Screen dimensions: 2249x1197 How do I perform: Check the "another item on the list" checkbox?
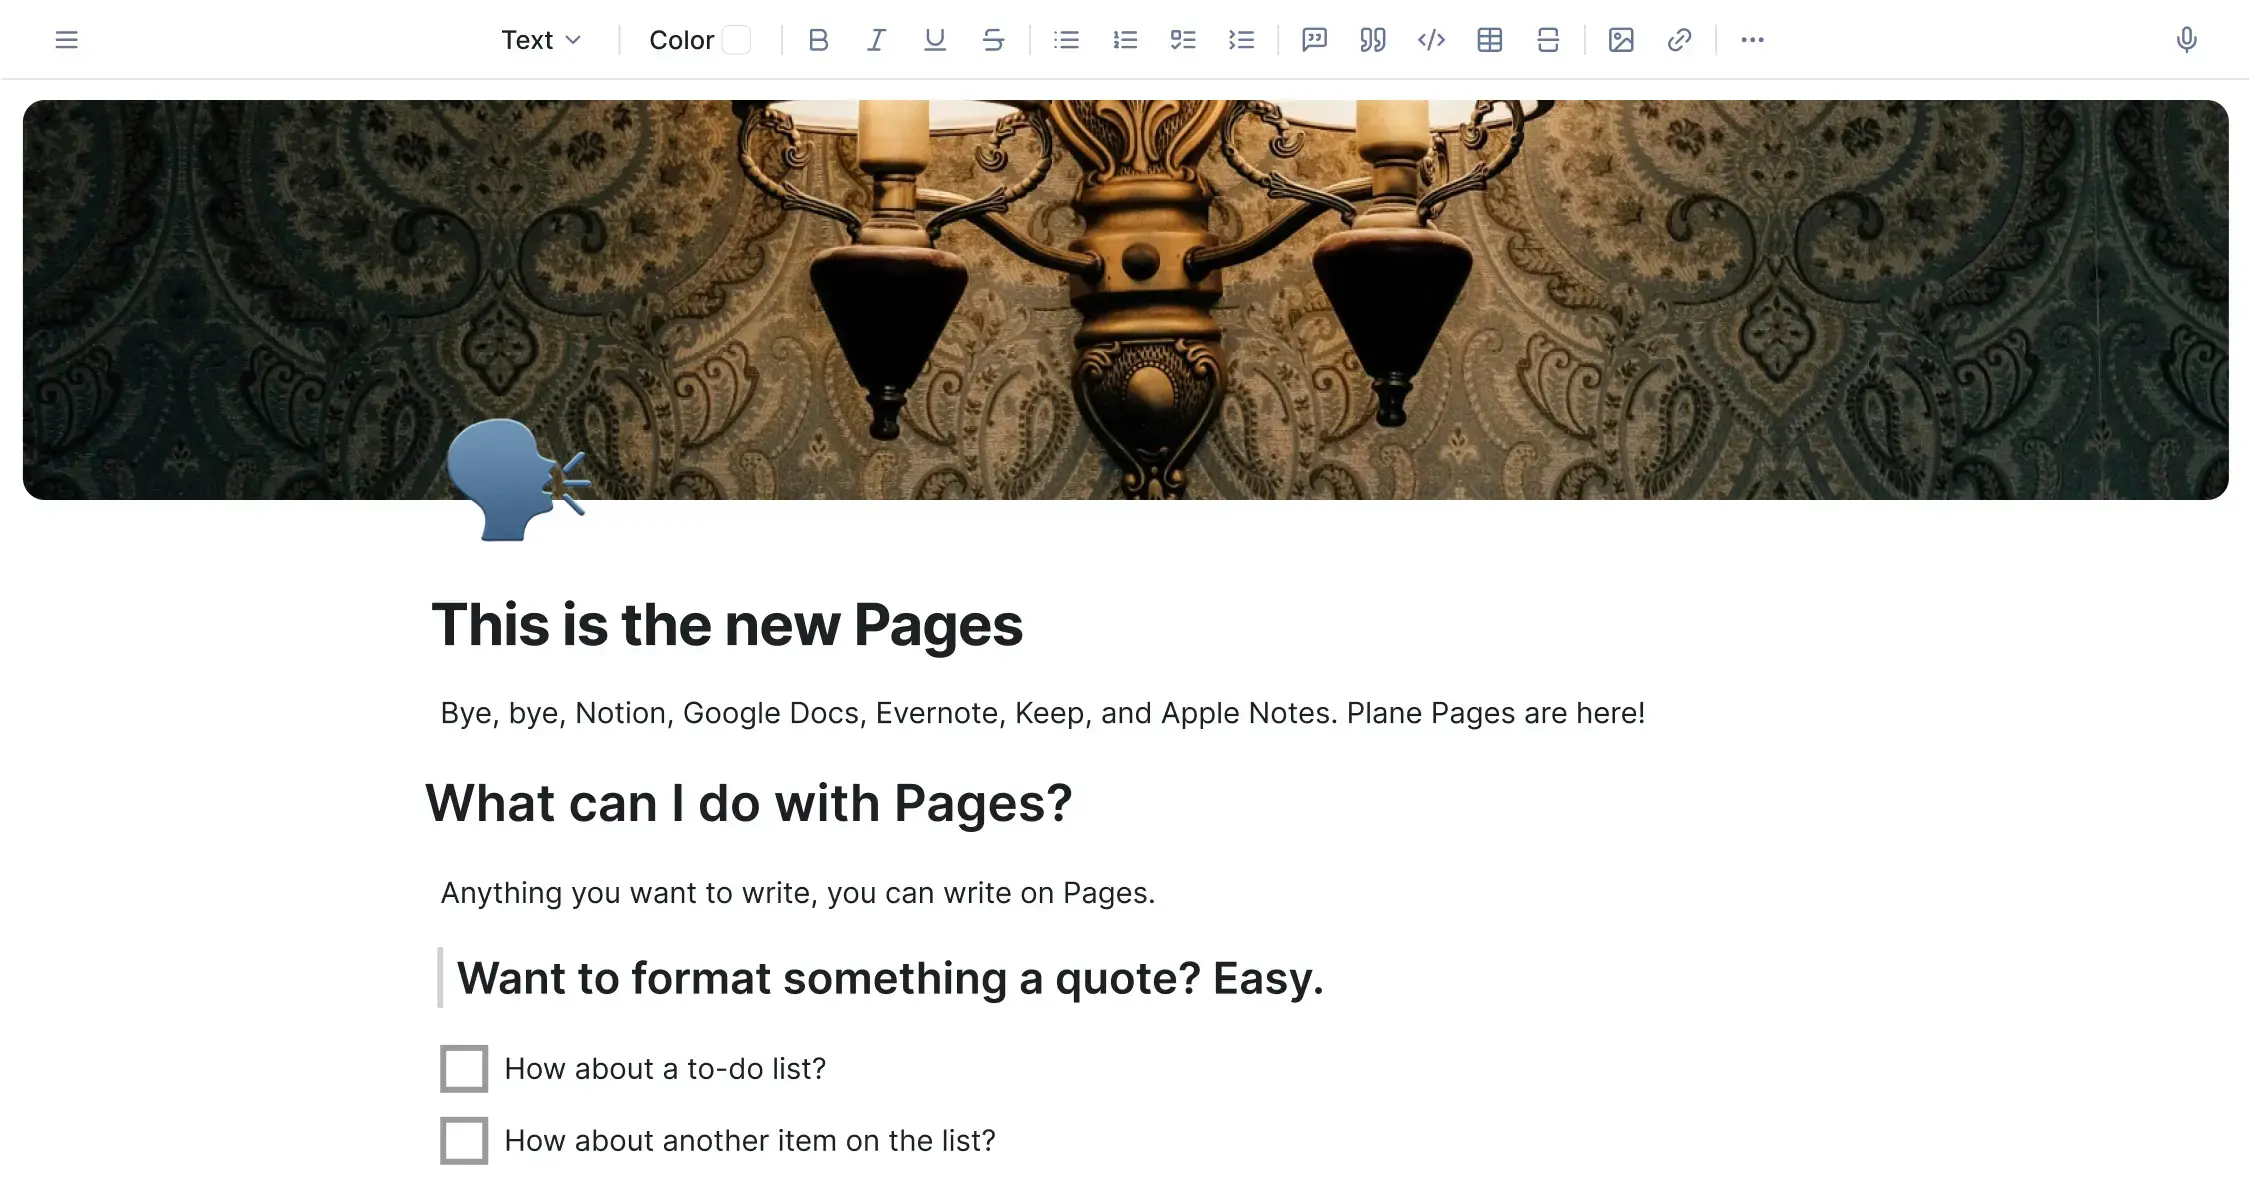tap(464, 1140)
